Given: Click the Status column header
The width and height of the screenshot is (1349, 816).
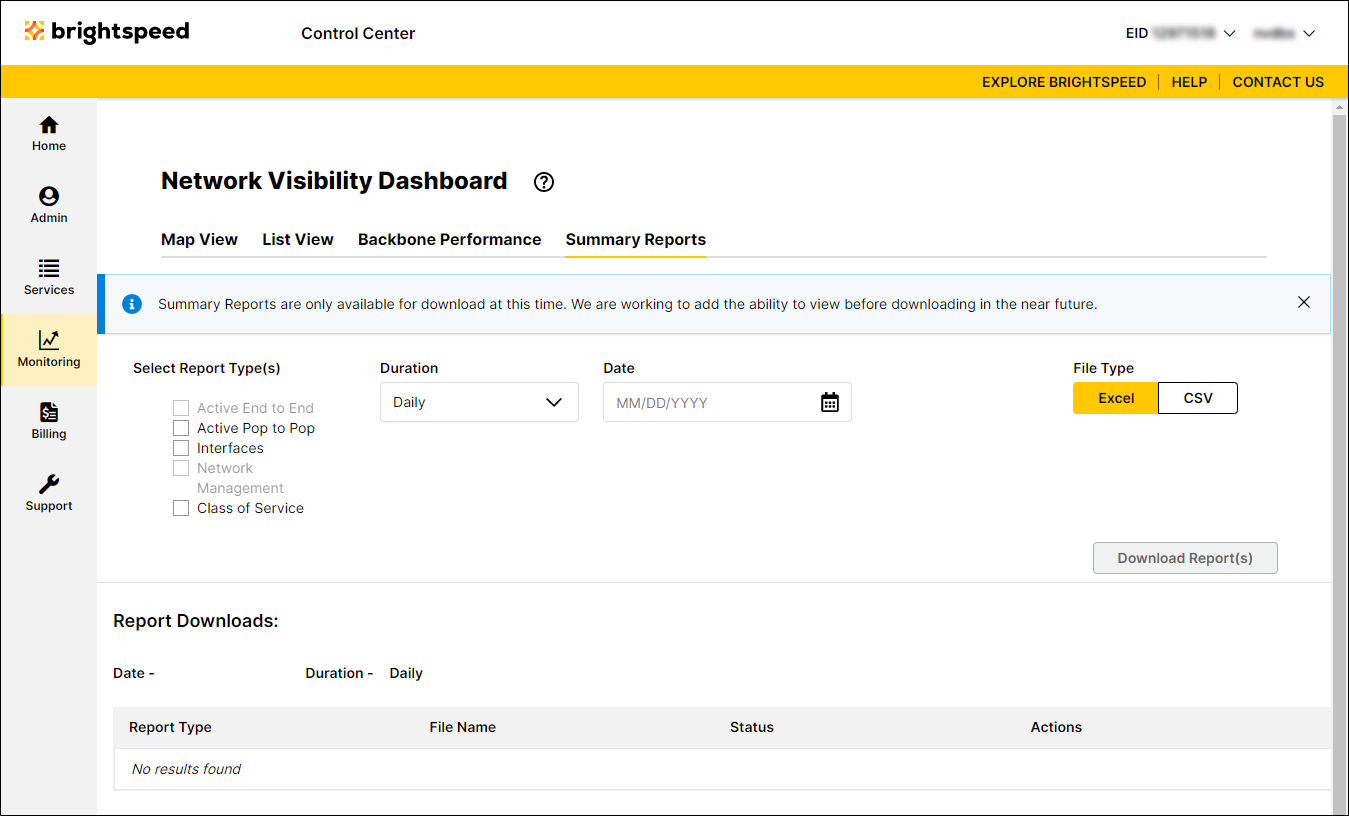Looking at the screenshot, I should (752, 727).
